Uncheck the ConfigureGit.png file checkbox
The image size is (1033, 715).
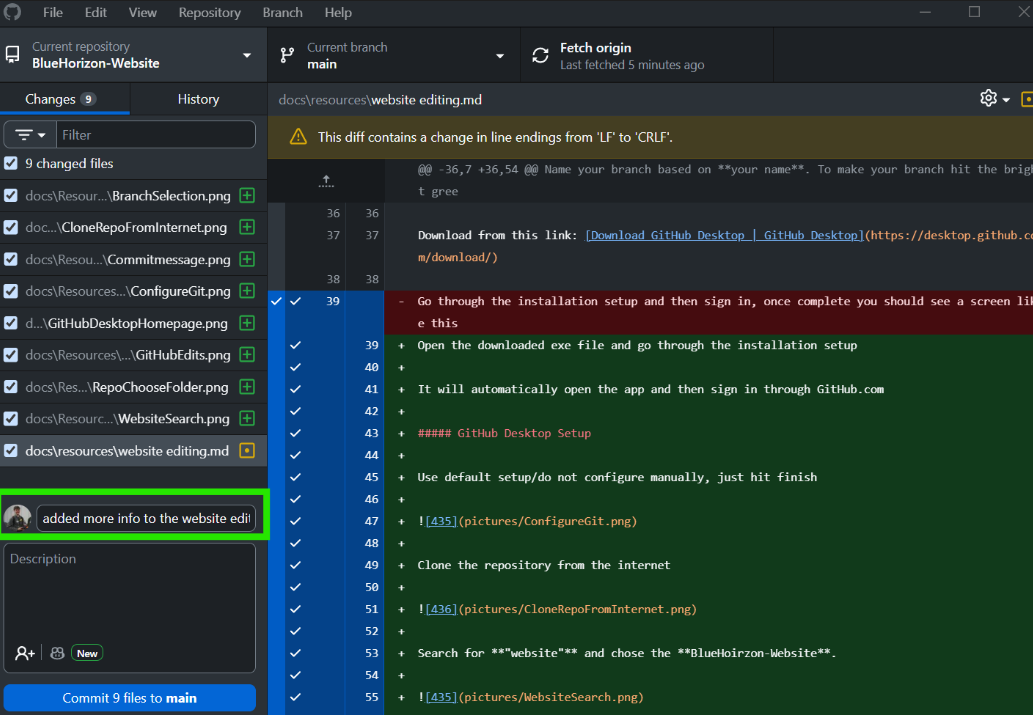tap(11, 291)
